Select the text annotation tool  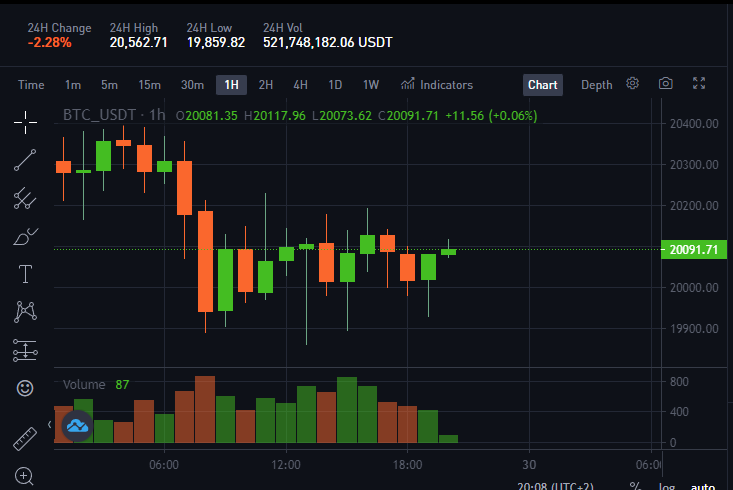pyautogui.click(x=25, y=274)
